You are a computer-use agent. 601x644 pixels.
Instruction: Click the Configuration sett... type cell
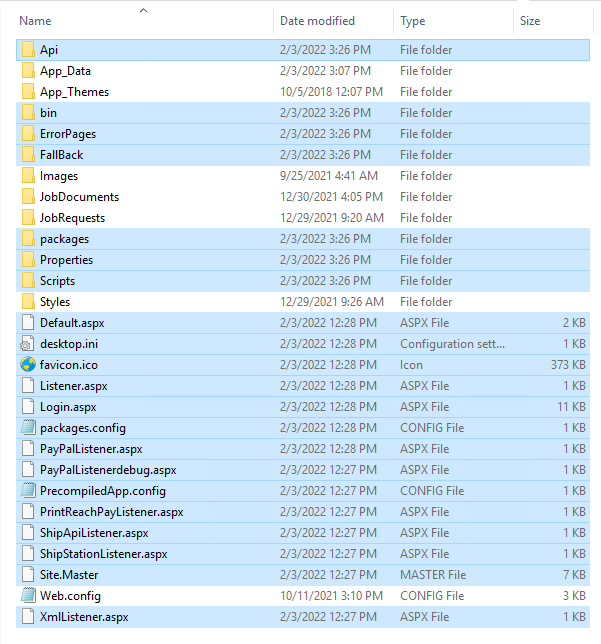(452, 344)
